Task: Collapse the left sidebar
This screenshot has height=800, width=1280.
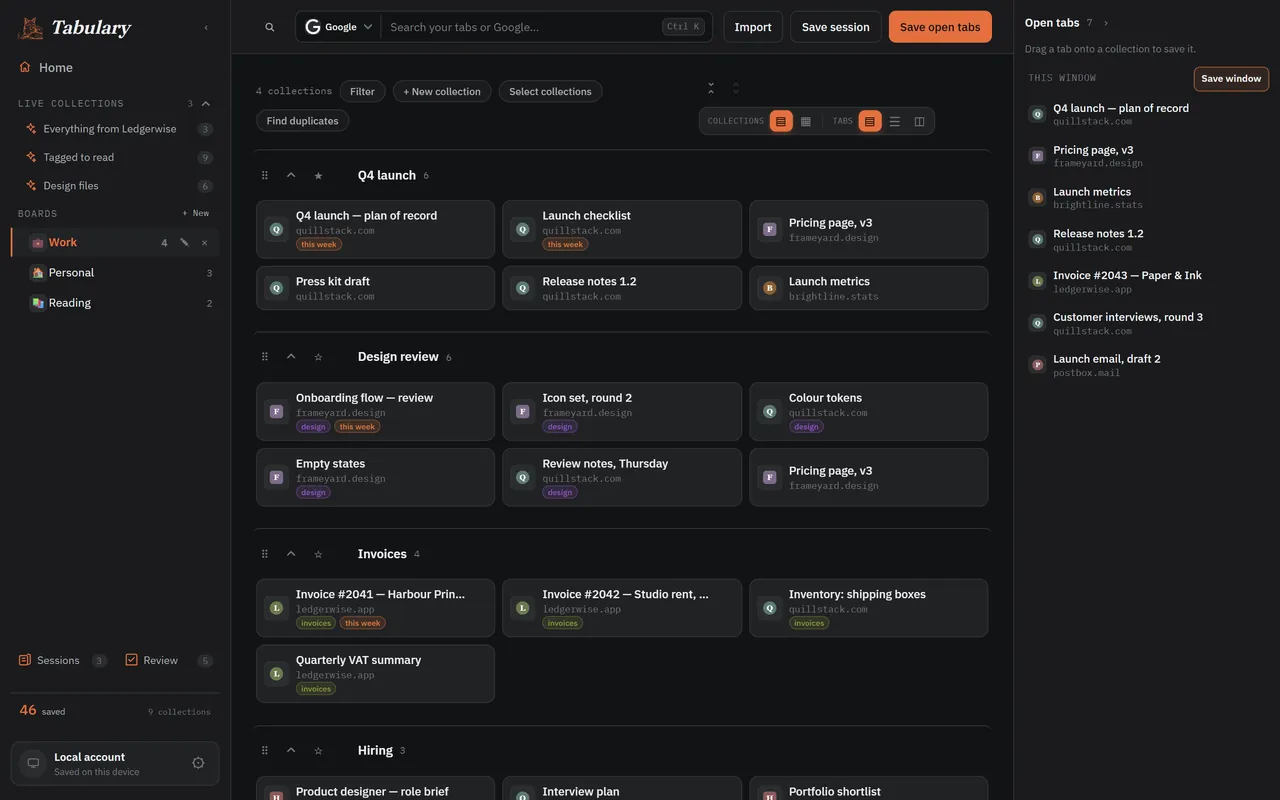Action: (206, 27)
